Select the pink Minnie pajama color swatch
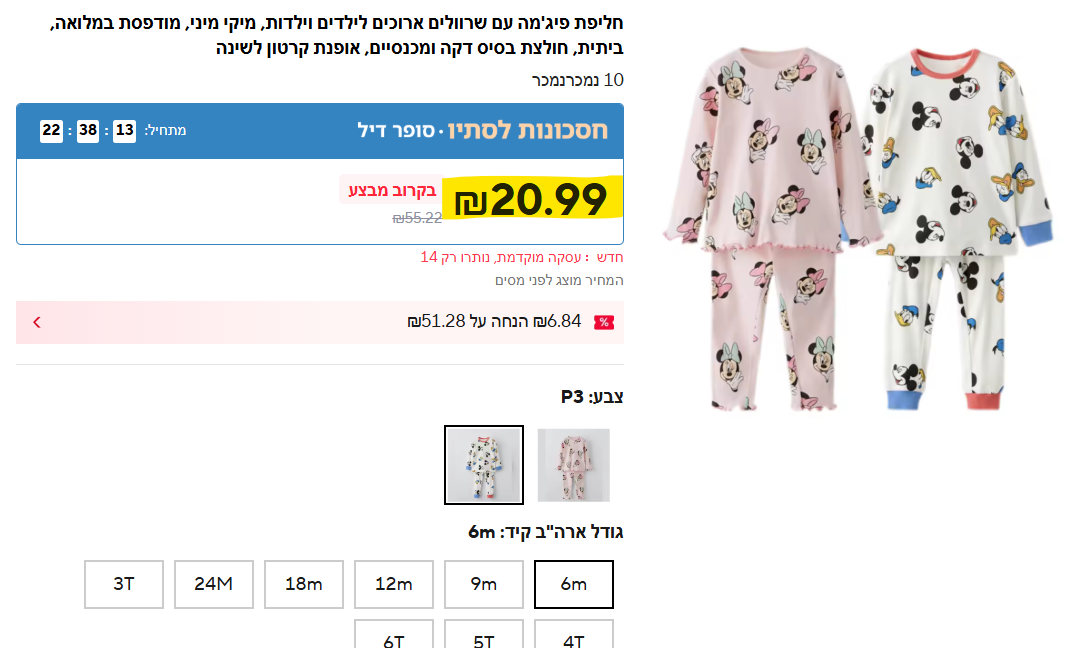 573,465
